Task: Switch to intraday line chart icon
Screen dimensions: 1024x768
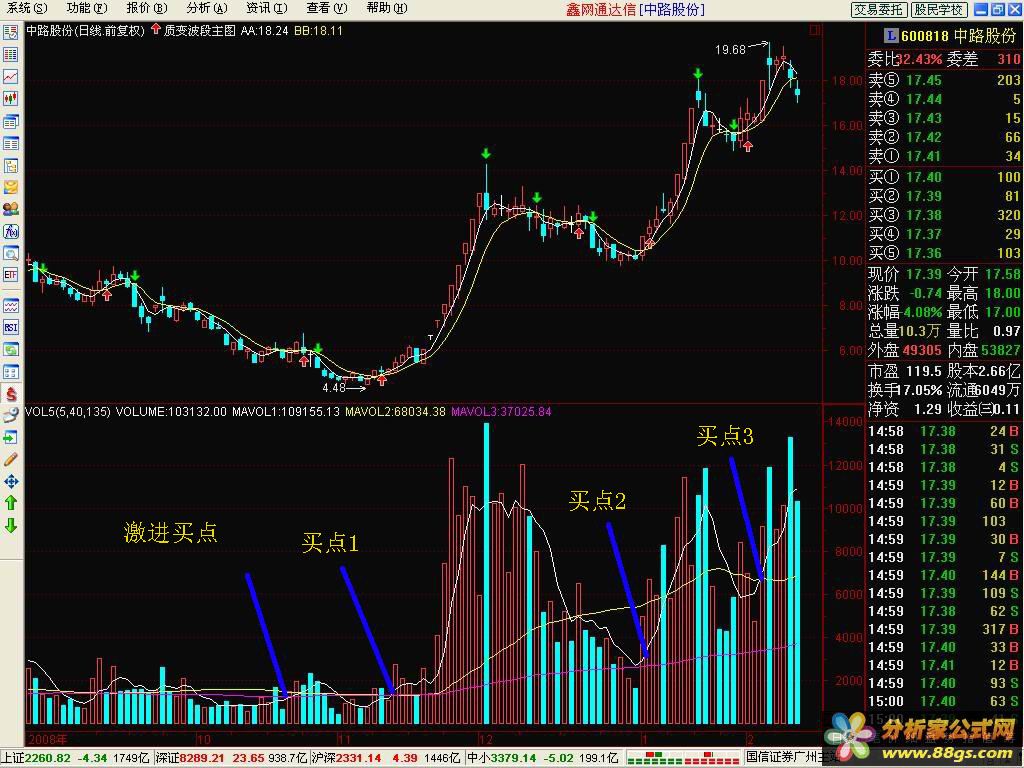Action: click(x=10, y=77)
